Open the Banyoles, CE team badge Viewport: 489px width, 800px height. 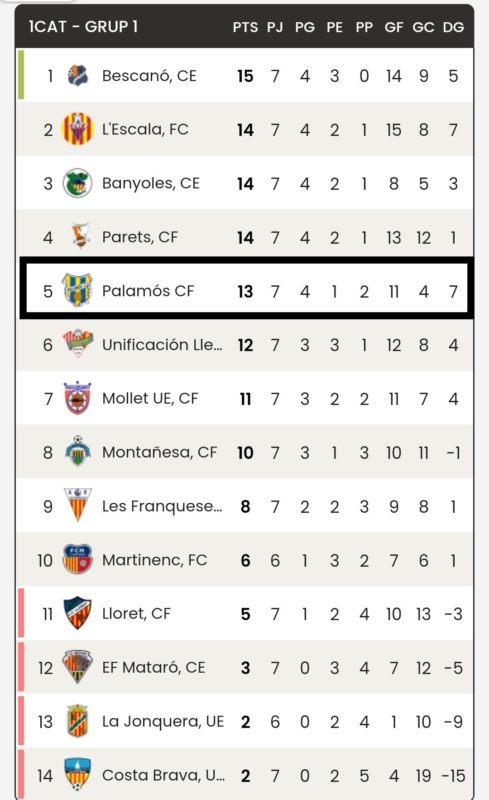[78, 183]
